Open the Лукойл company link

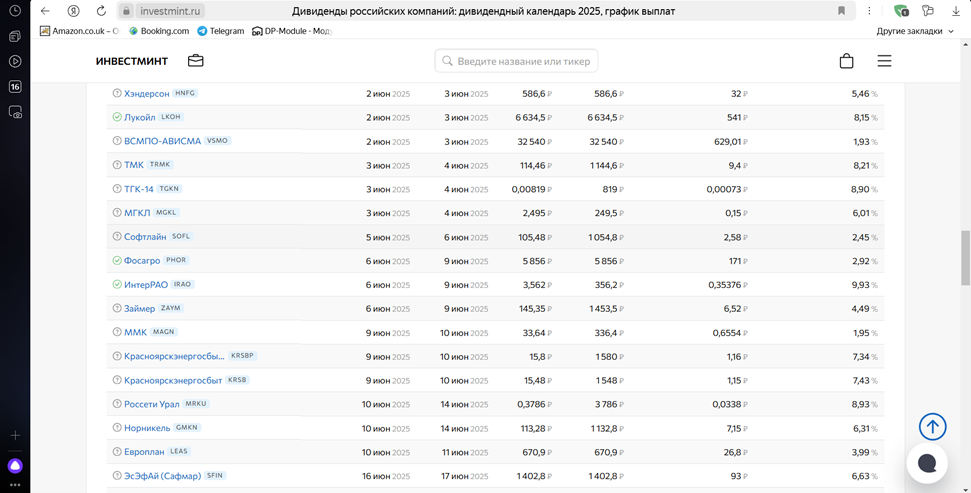[x=139, y=117]
